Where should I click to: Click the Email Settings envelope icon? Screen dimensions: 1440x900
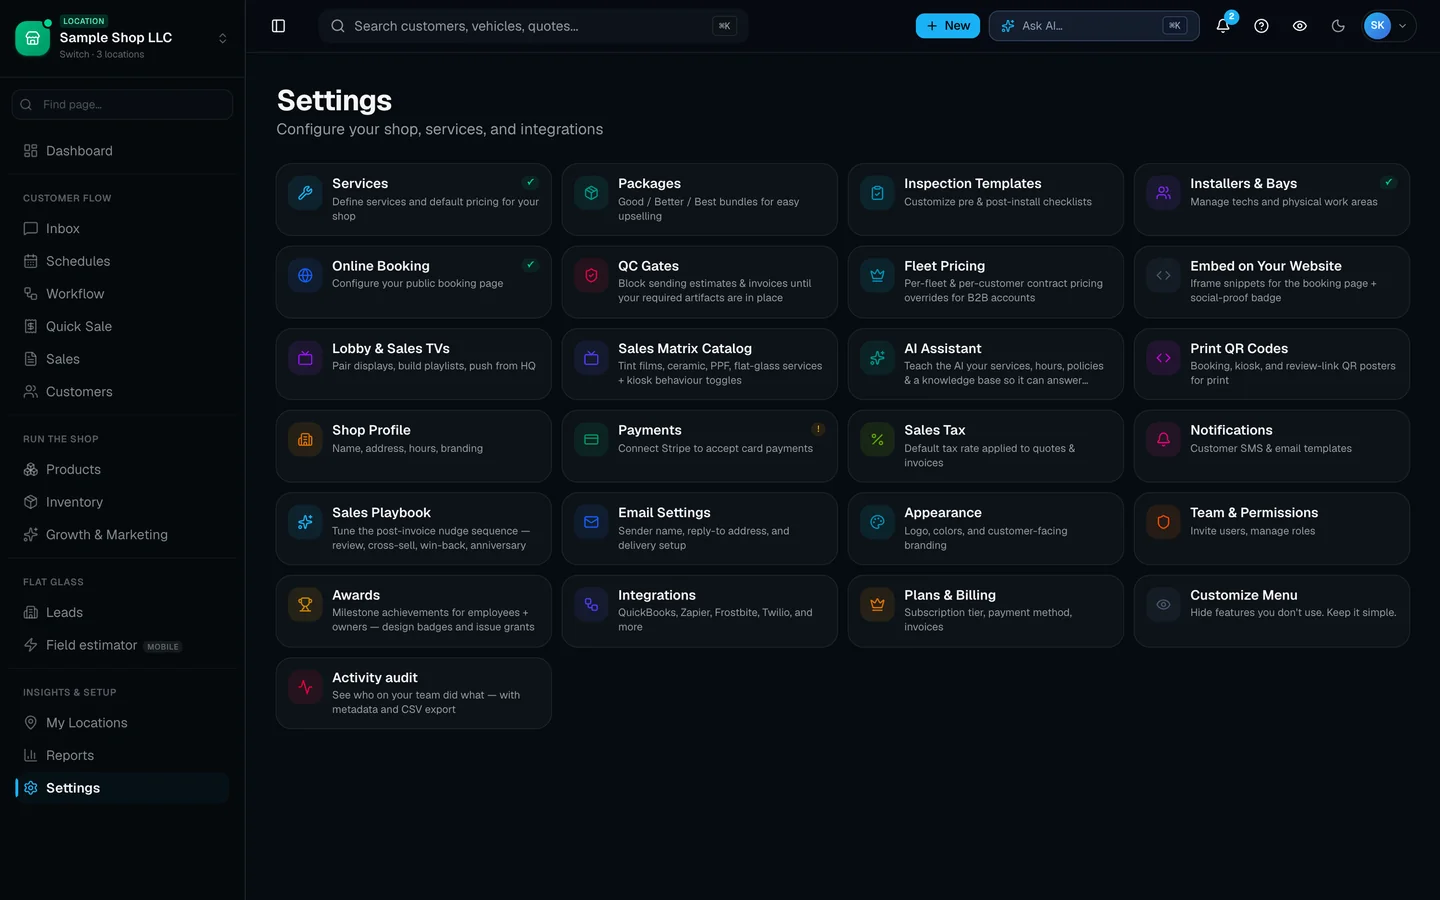(591, 522)
